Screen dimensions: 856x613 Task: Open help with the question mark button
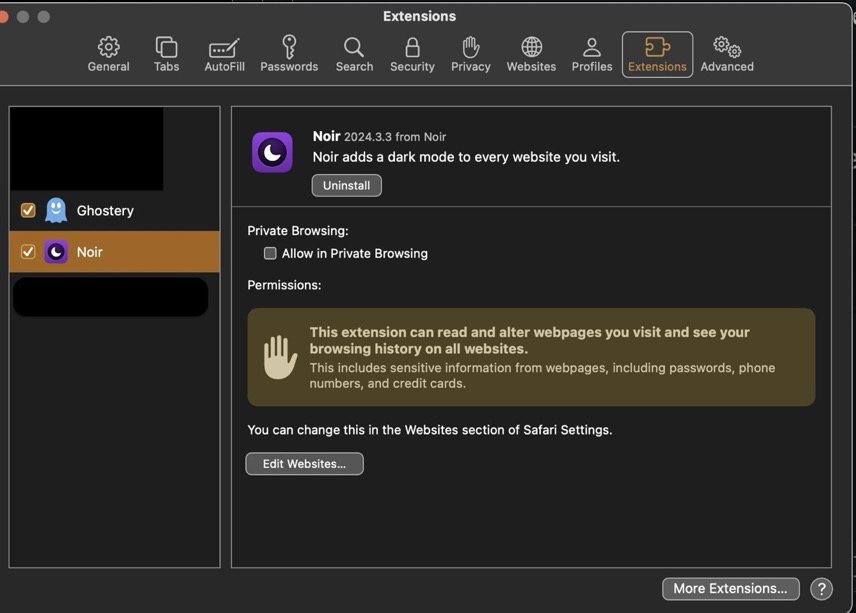coord(822,589)
